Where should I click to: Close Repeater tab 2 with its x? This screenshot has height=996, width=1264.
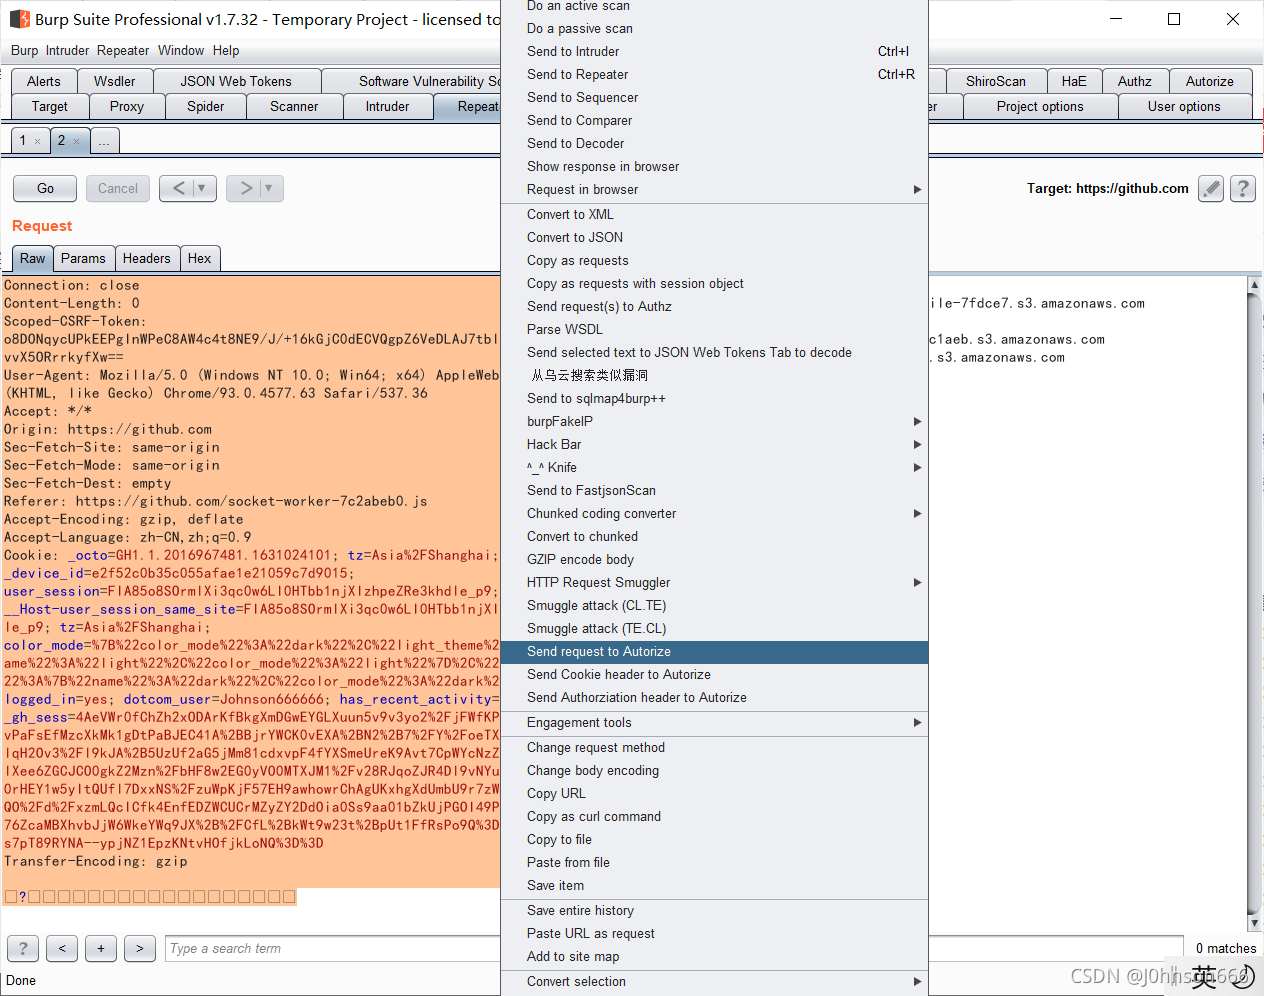coord(76,141)
